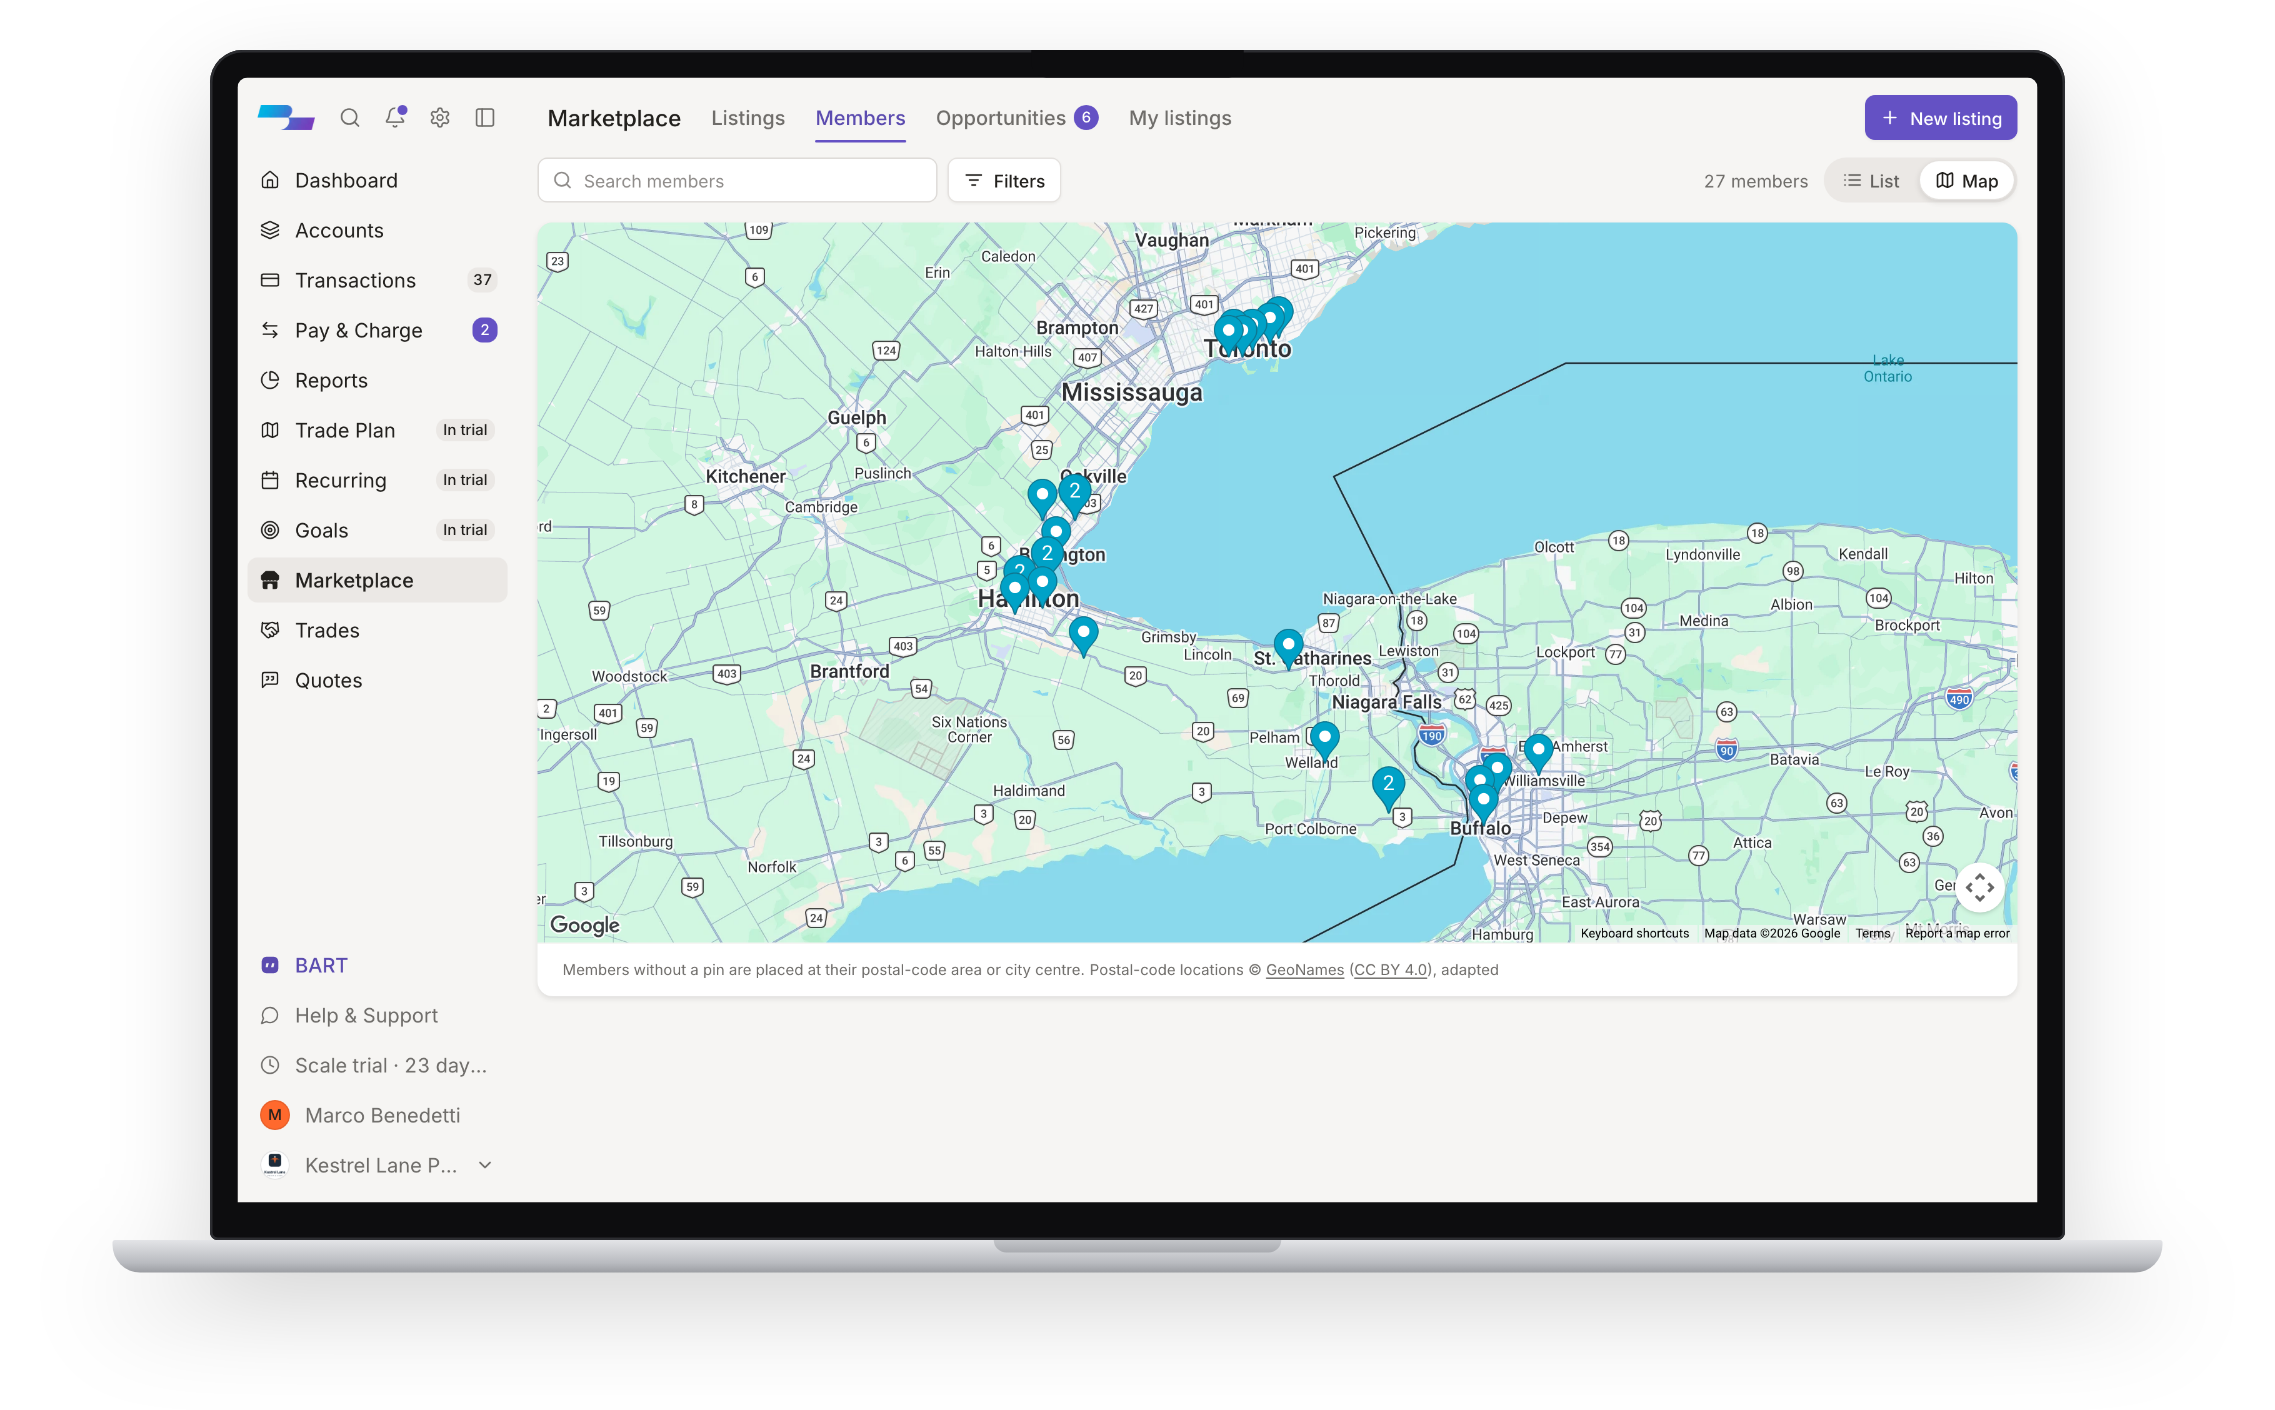Click Report a map error link
The height and width of the screenshot is (1410, 2275).
point(1957,933)
